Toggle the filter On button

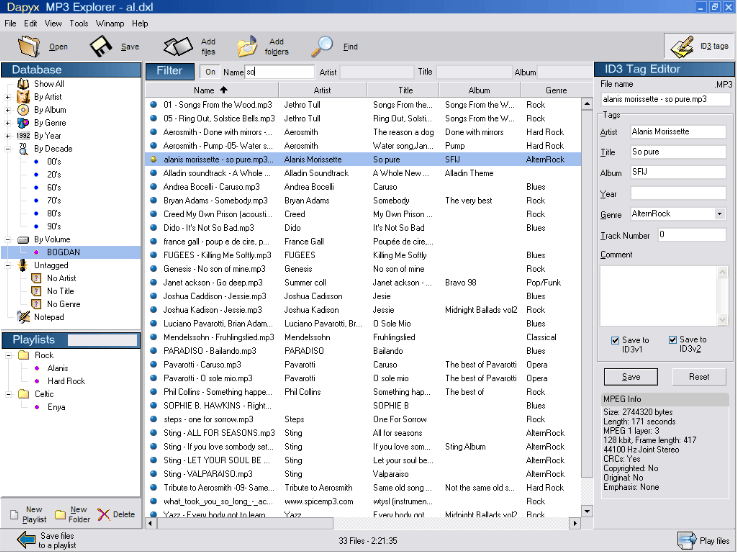210,72
